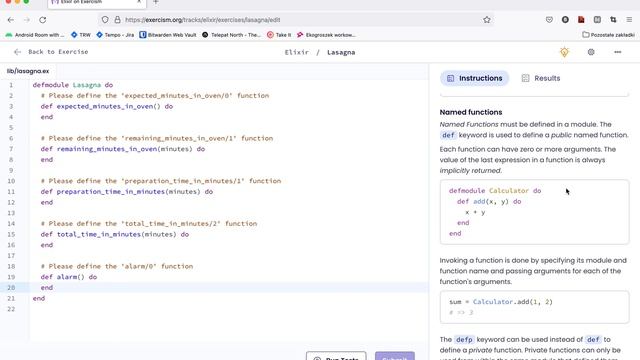The image size is (640, 360).
Task: Open the Telepat North bookmark
Action: coord(231,35)
